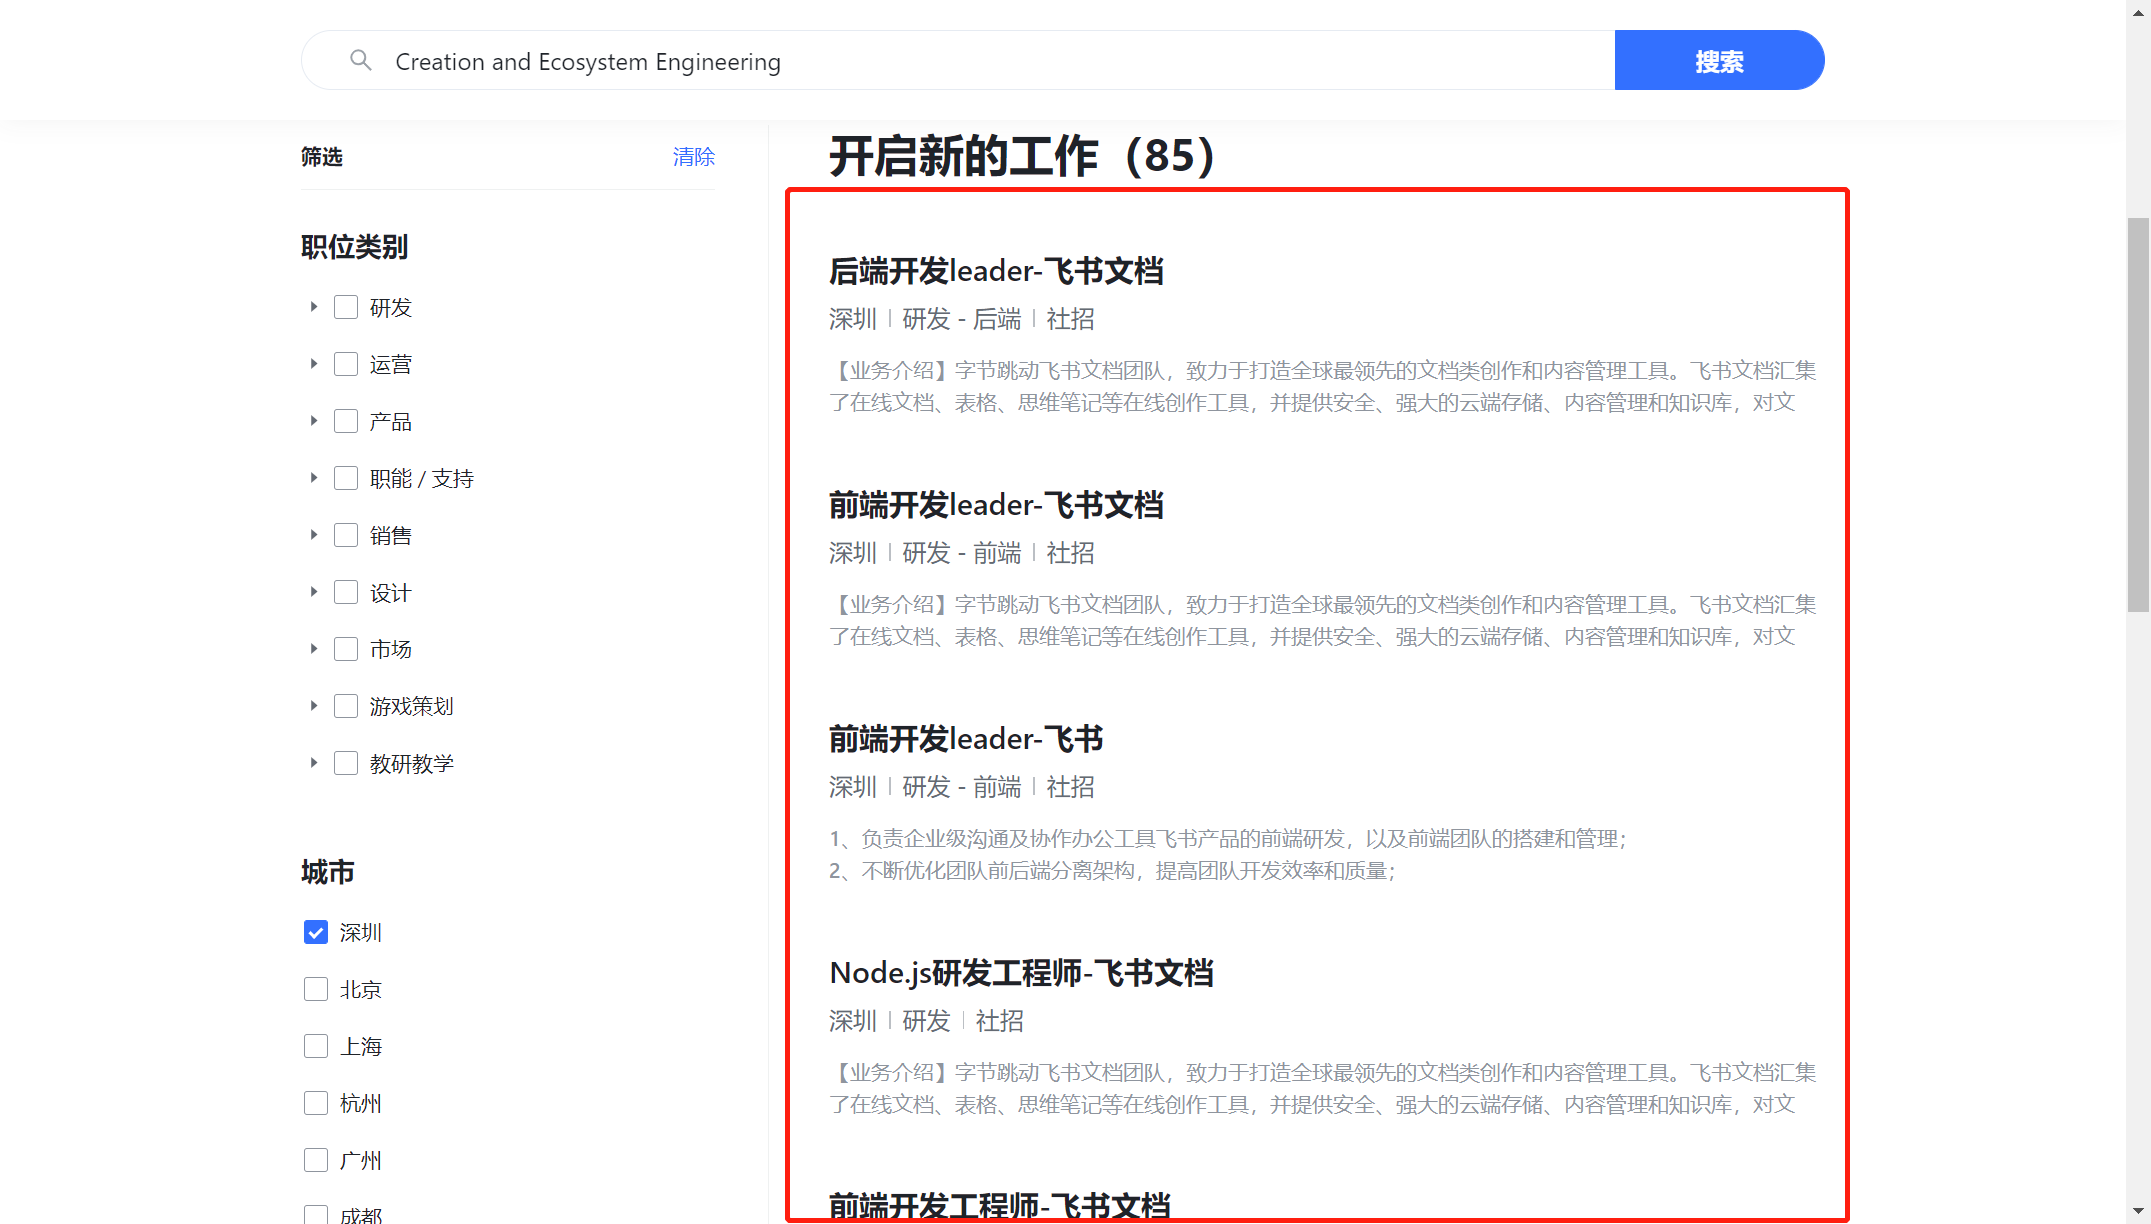Image resolution: width=2151 pixels, height=1224 pixels.
Task: Click the 开启新的工作（85） heading
Action: coord(1022,156)
